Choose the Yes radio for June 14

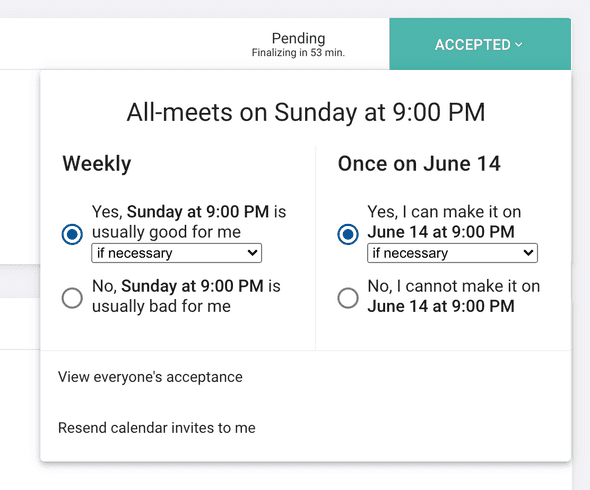(x=348, y=234)
